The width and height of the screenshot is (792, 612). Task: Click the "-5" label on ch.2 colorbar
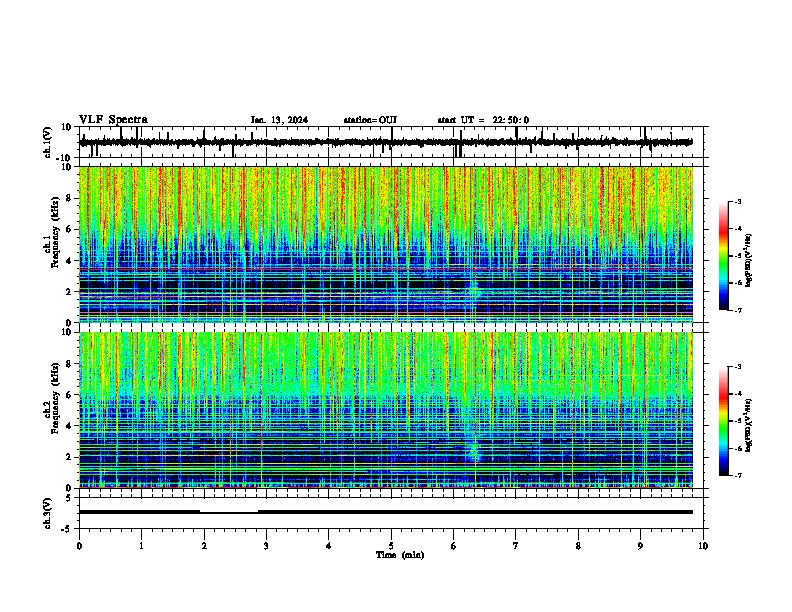pyautogui.click(x=738, y=421)
